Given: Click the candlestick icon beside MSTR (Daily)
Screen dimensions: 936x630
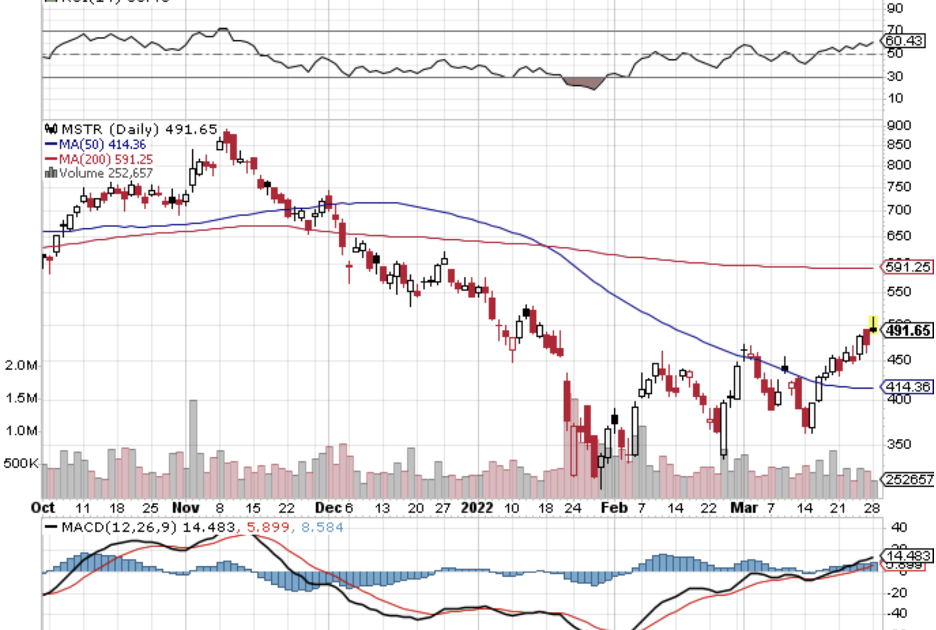Looking at the screenshot, I should [x=50, y=129].
